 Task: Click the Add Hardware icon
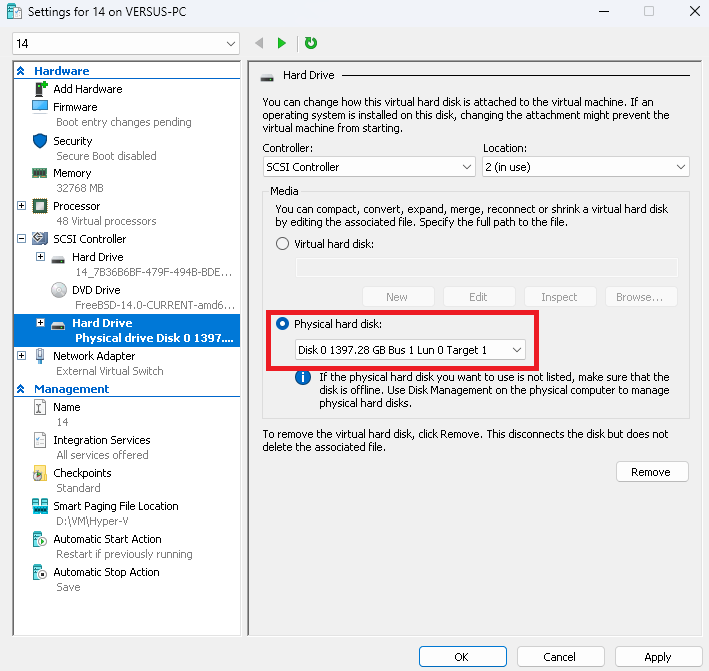(x=41, y=89)
